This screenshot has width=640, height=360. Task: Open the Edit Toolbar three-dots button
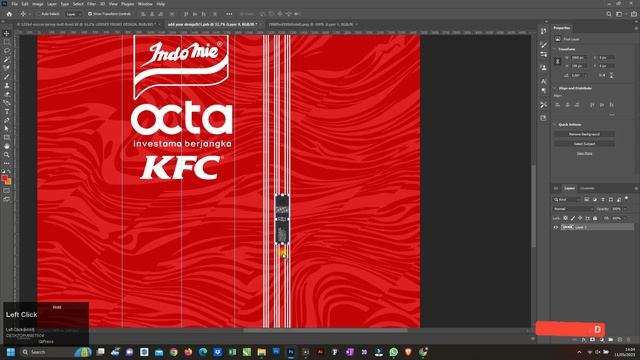tap(7, 163)
